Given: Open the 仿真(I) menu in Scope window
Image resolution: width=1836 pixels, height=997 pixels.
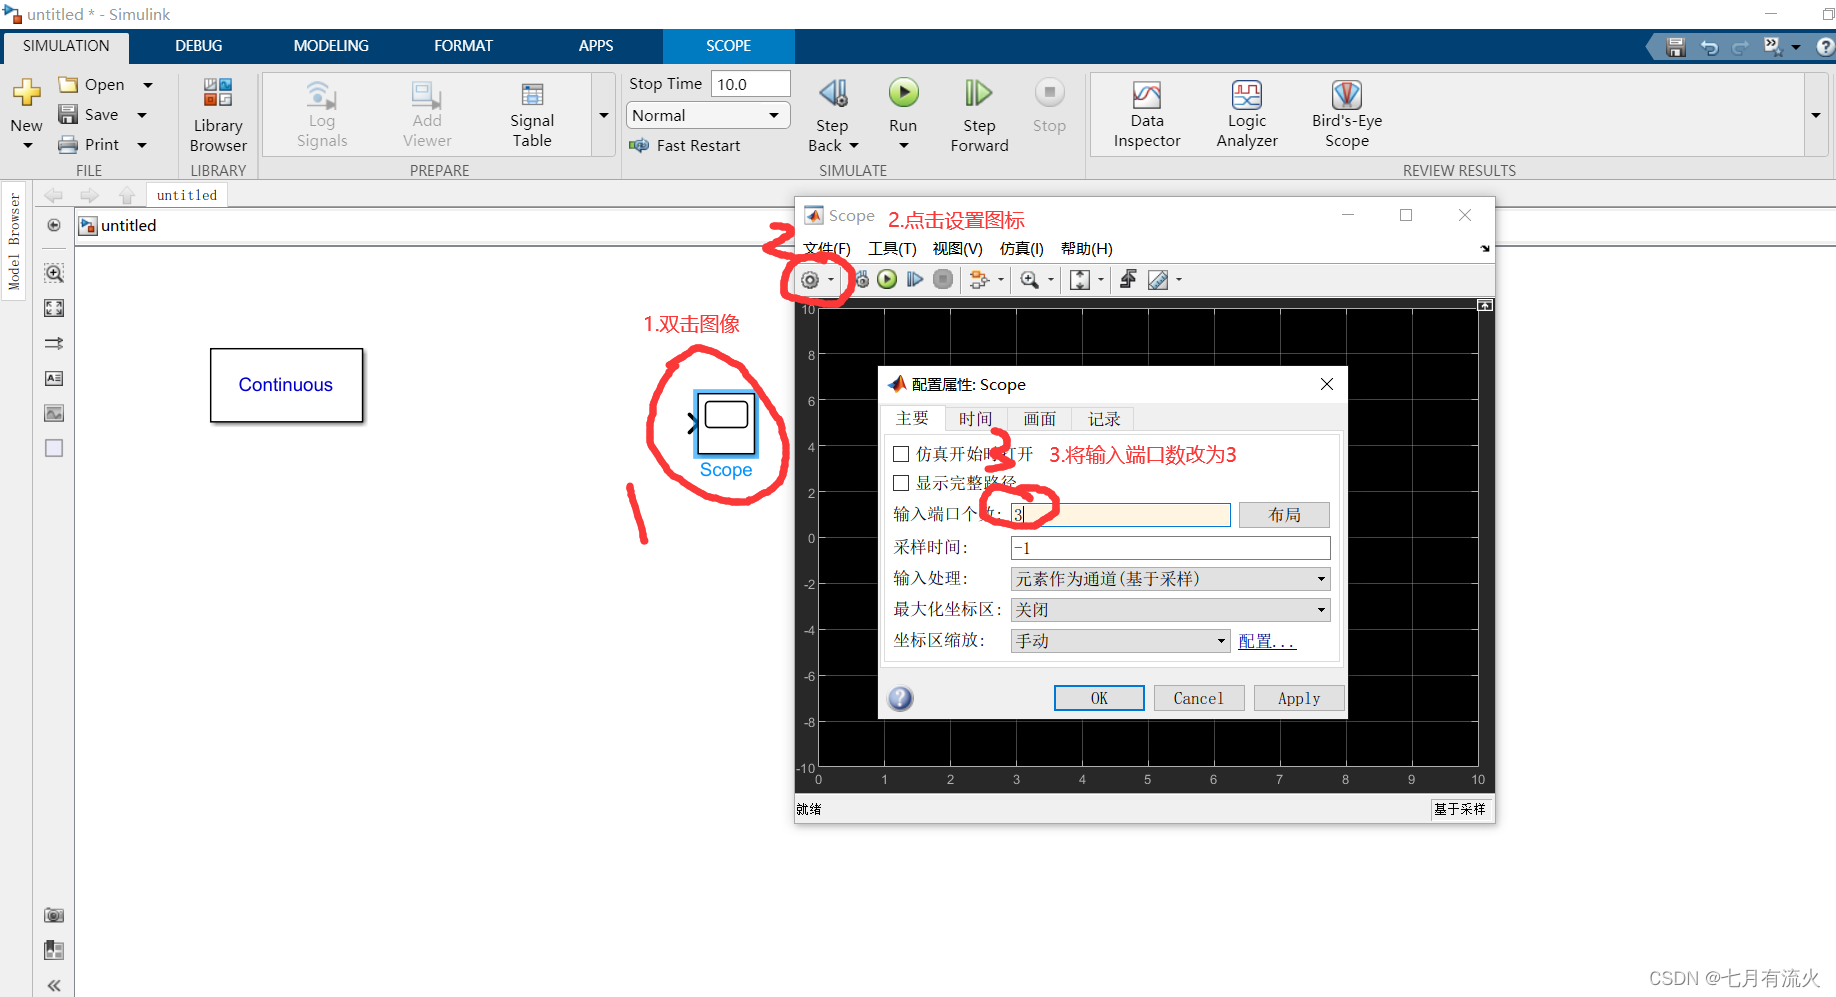Looking at the screenshot, I should 1021,249.
